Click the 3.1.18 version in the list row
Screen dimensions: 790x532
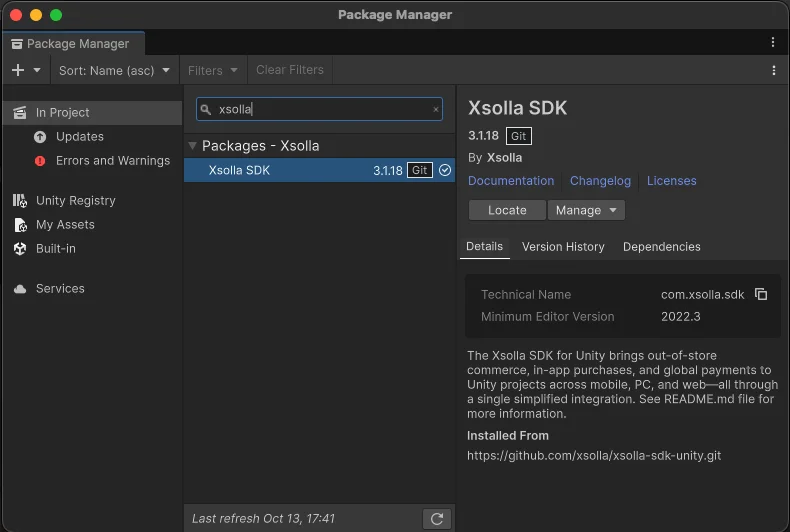pos(387,170)
